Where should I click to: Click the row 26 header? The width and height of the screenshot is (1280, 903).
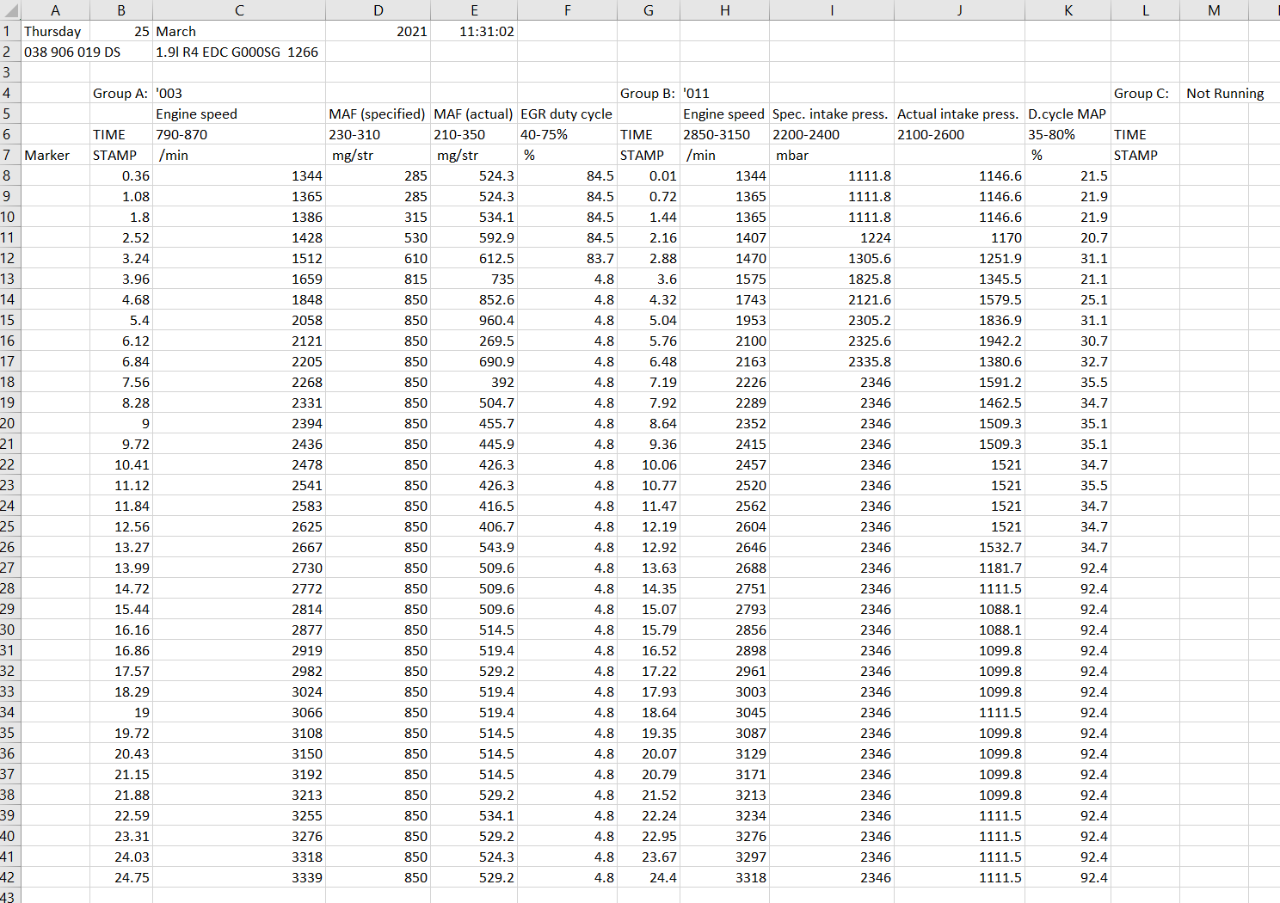pyautogui.click(x=10, y=547)
